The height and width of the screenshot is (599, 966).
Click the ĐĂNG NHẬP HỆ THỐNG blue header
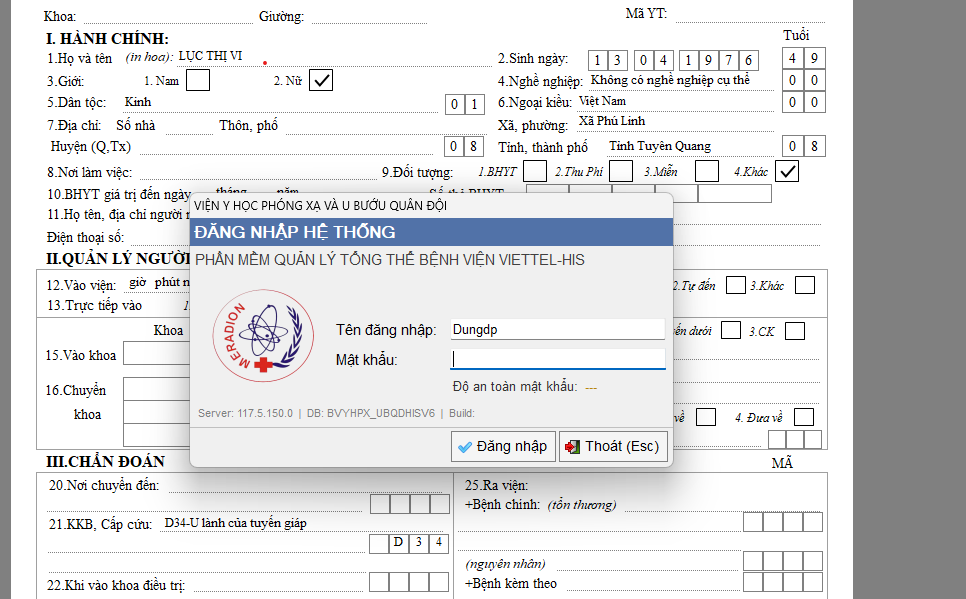click(430, 232)
